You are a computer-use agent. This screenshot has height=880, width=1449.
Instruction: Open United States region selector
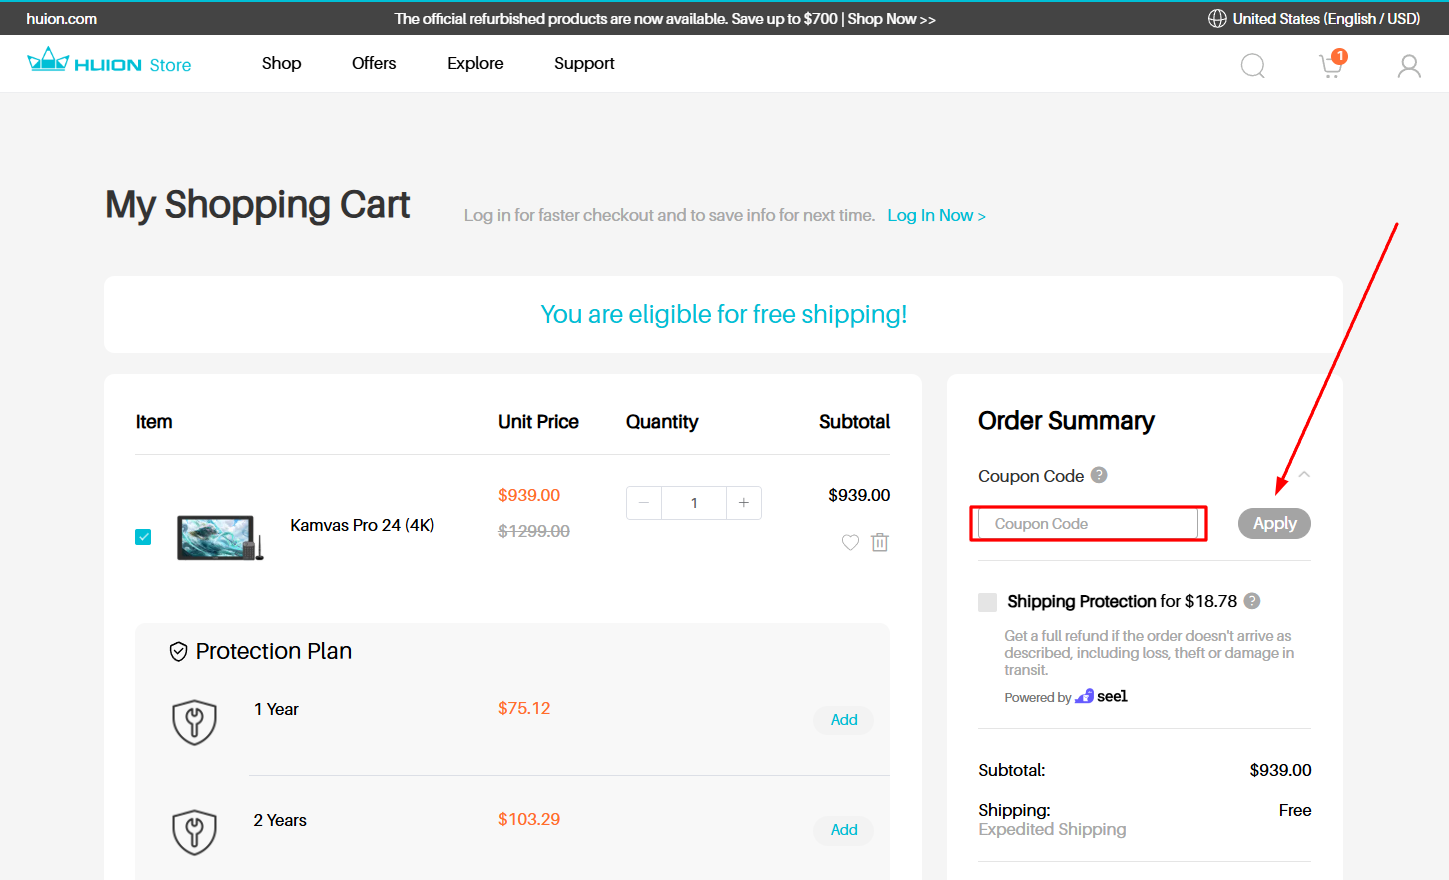coord(1314,18)
